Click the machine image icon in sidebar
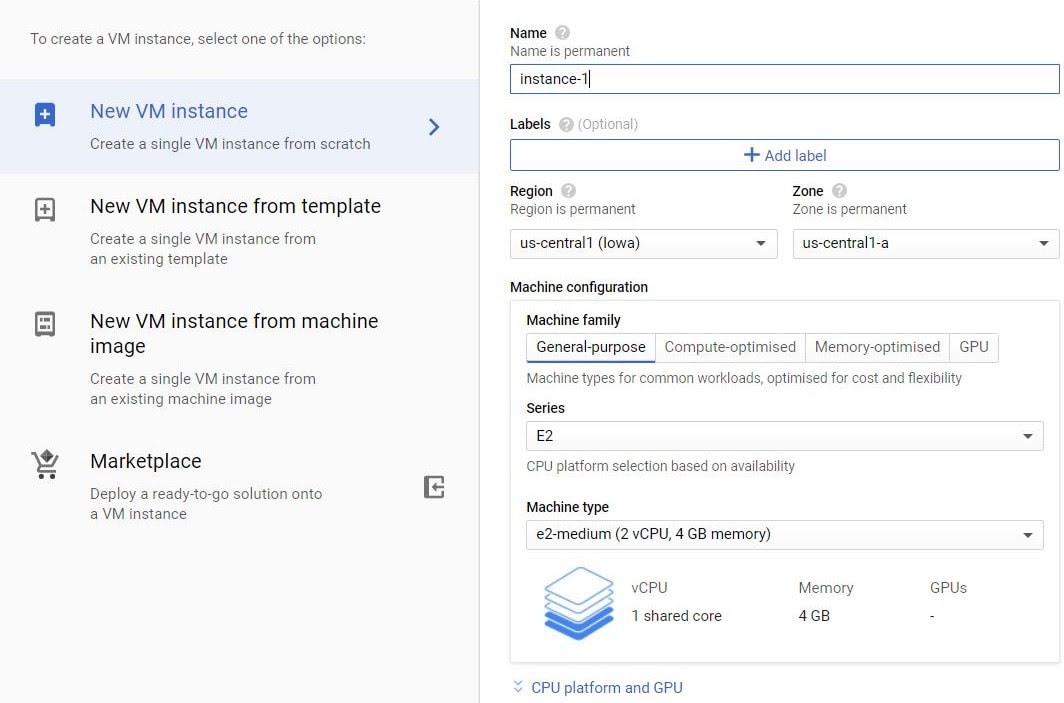The image size is (1064, 703). tap(44, 323)
